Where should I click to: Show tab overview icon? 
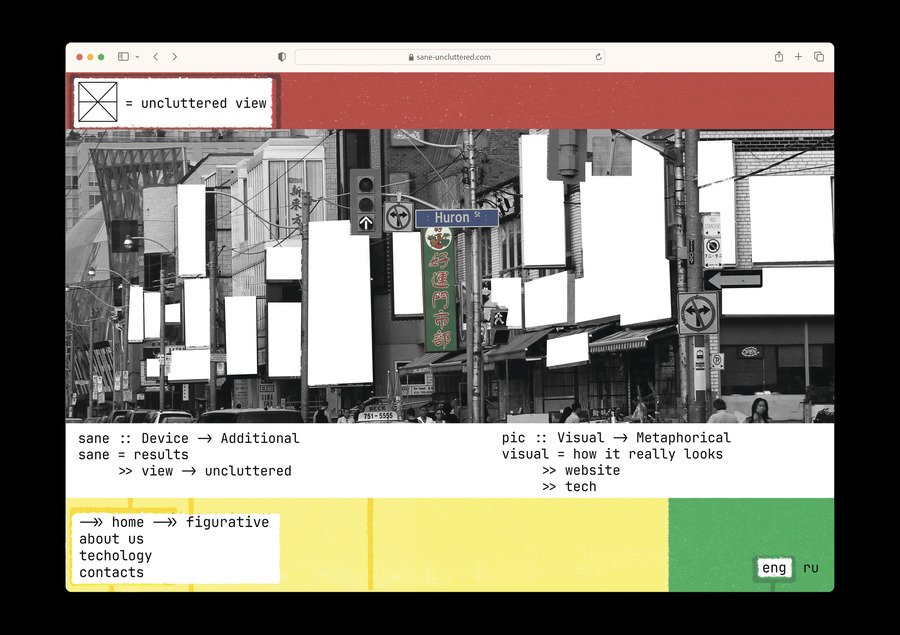(x=819, y=56)
